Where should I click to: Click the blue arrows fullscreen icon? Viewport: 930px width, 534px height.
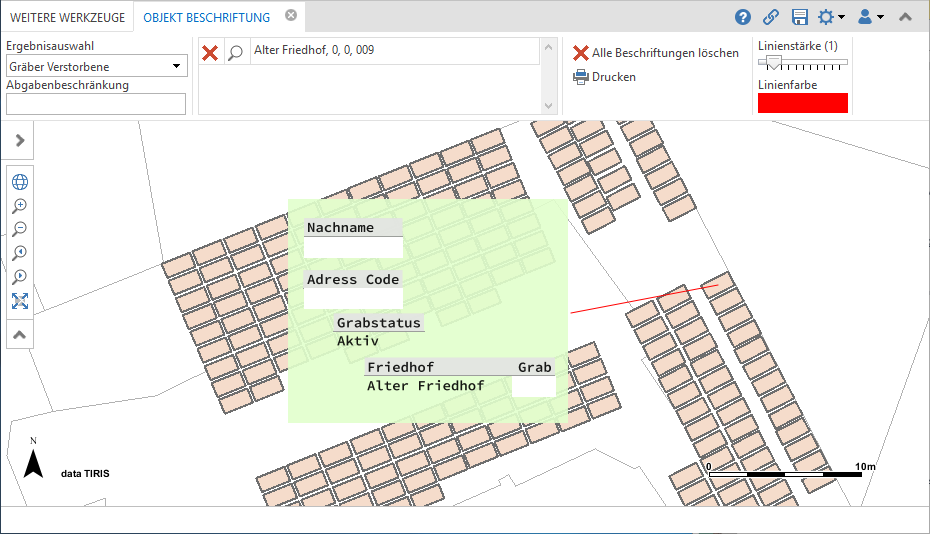(19, 302)
